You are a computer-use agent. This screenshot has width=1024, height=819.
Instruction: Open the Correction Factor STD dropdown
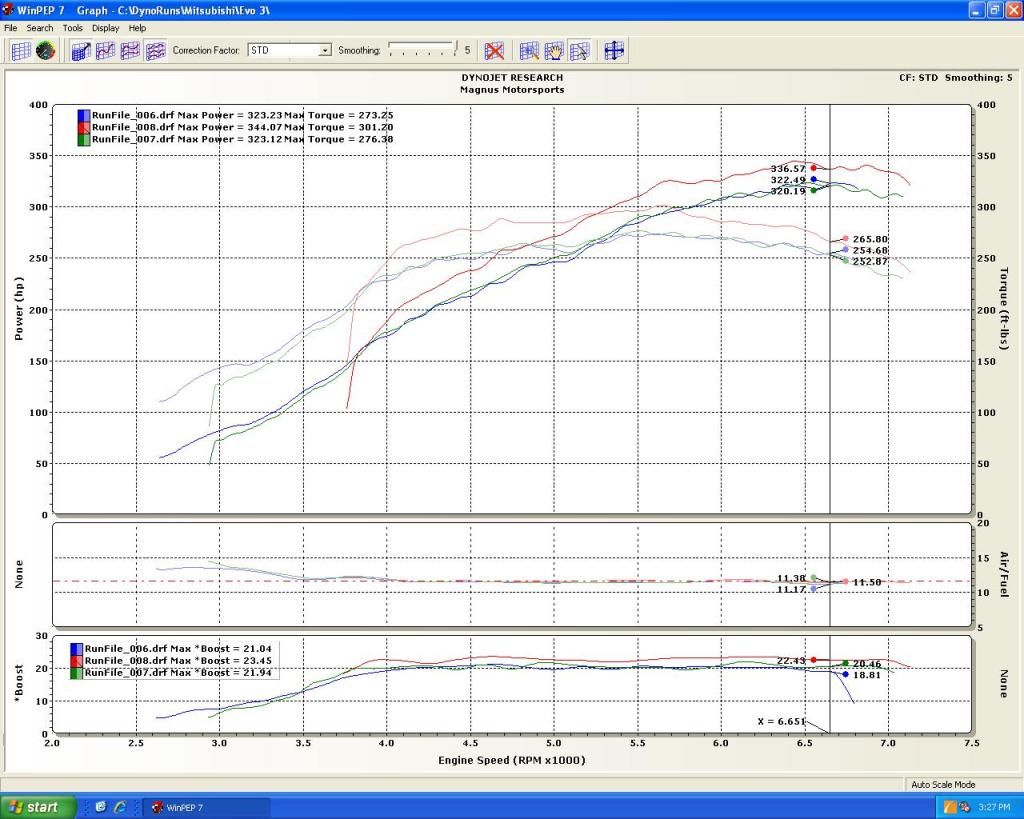(289, 50)
